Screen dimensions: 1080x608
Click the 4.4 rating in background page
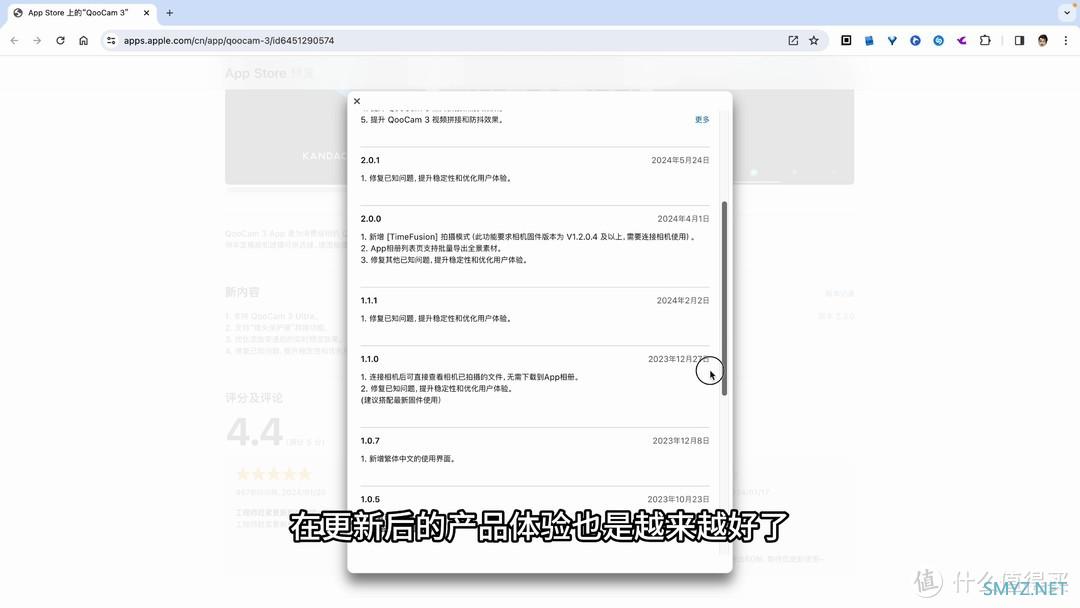[x=254, y=432]
